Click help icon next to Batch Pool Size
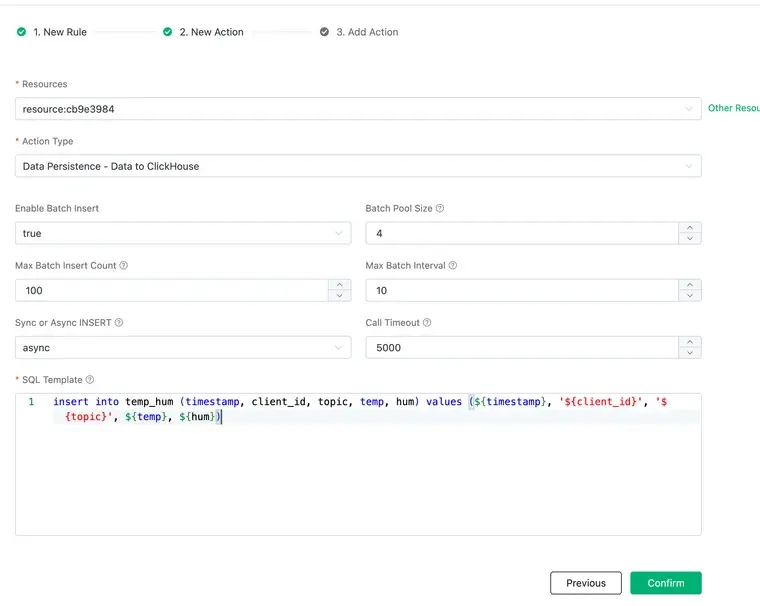Image resolution: width=760 pixels, height=606 pixels. 440,209
